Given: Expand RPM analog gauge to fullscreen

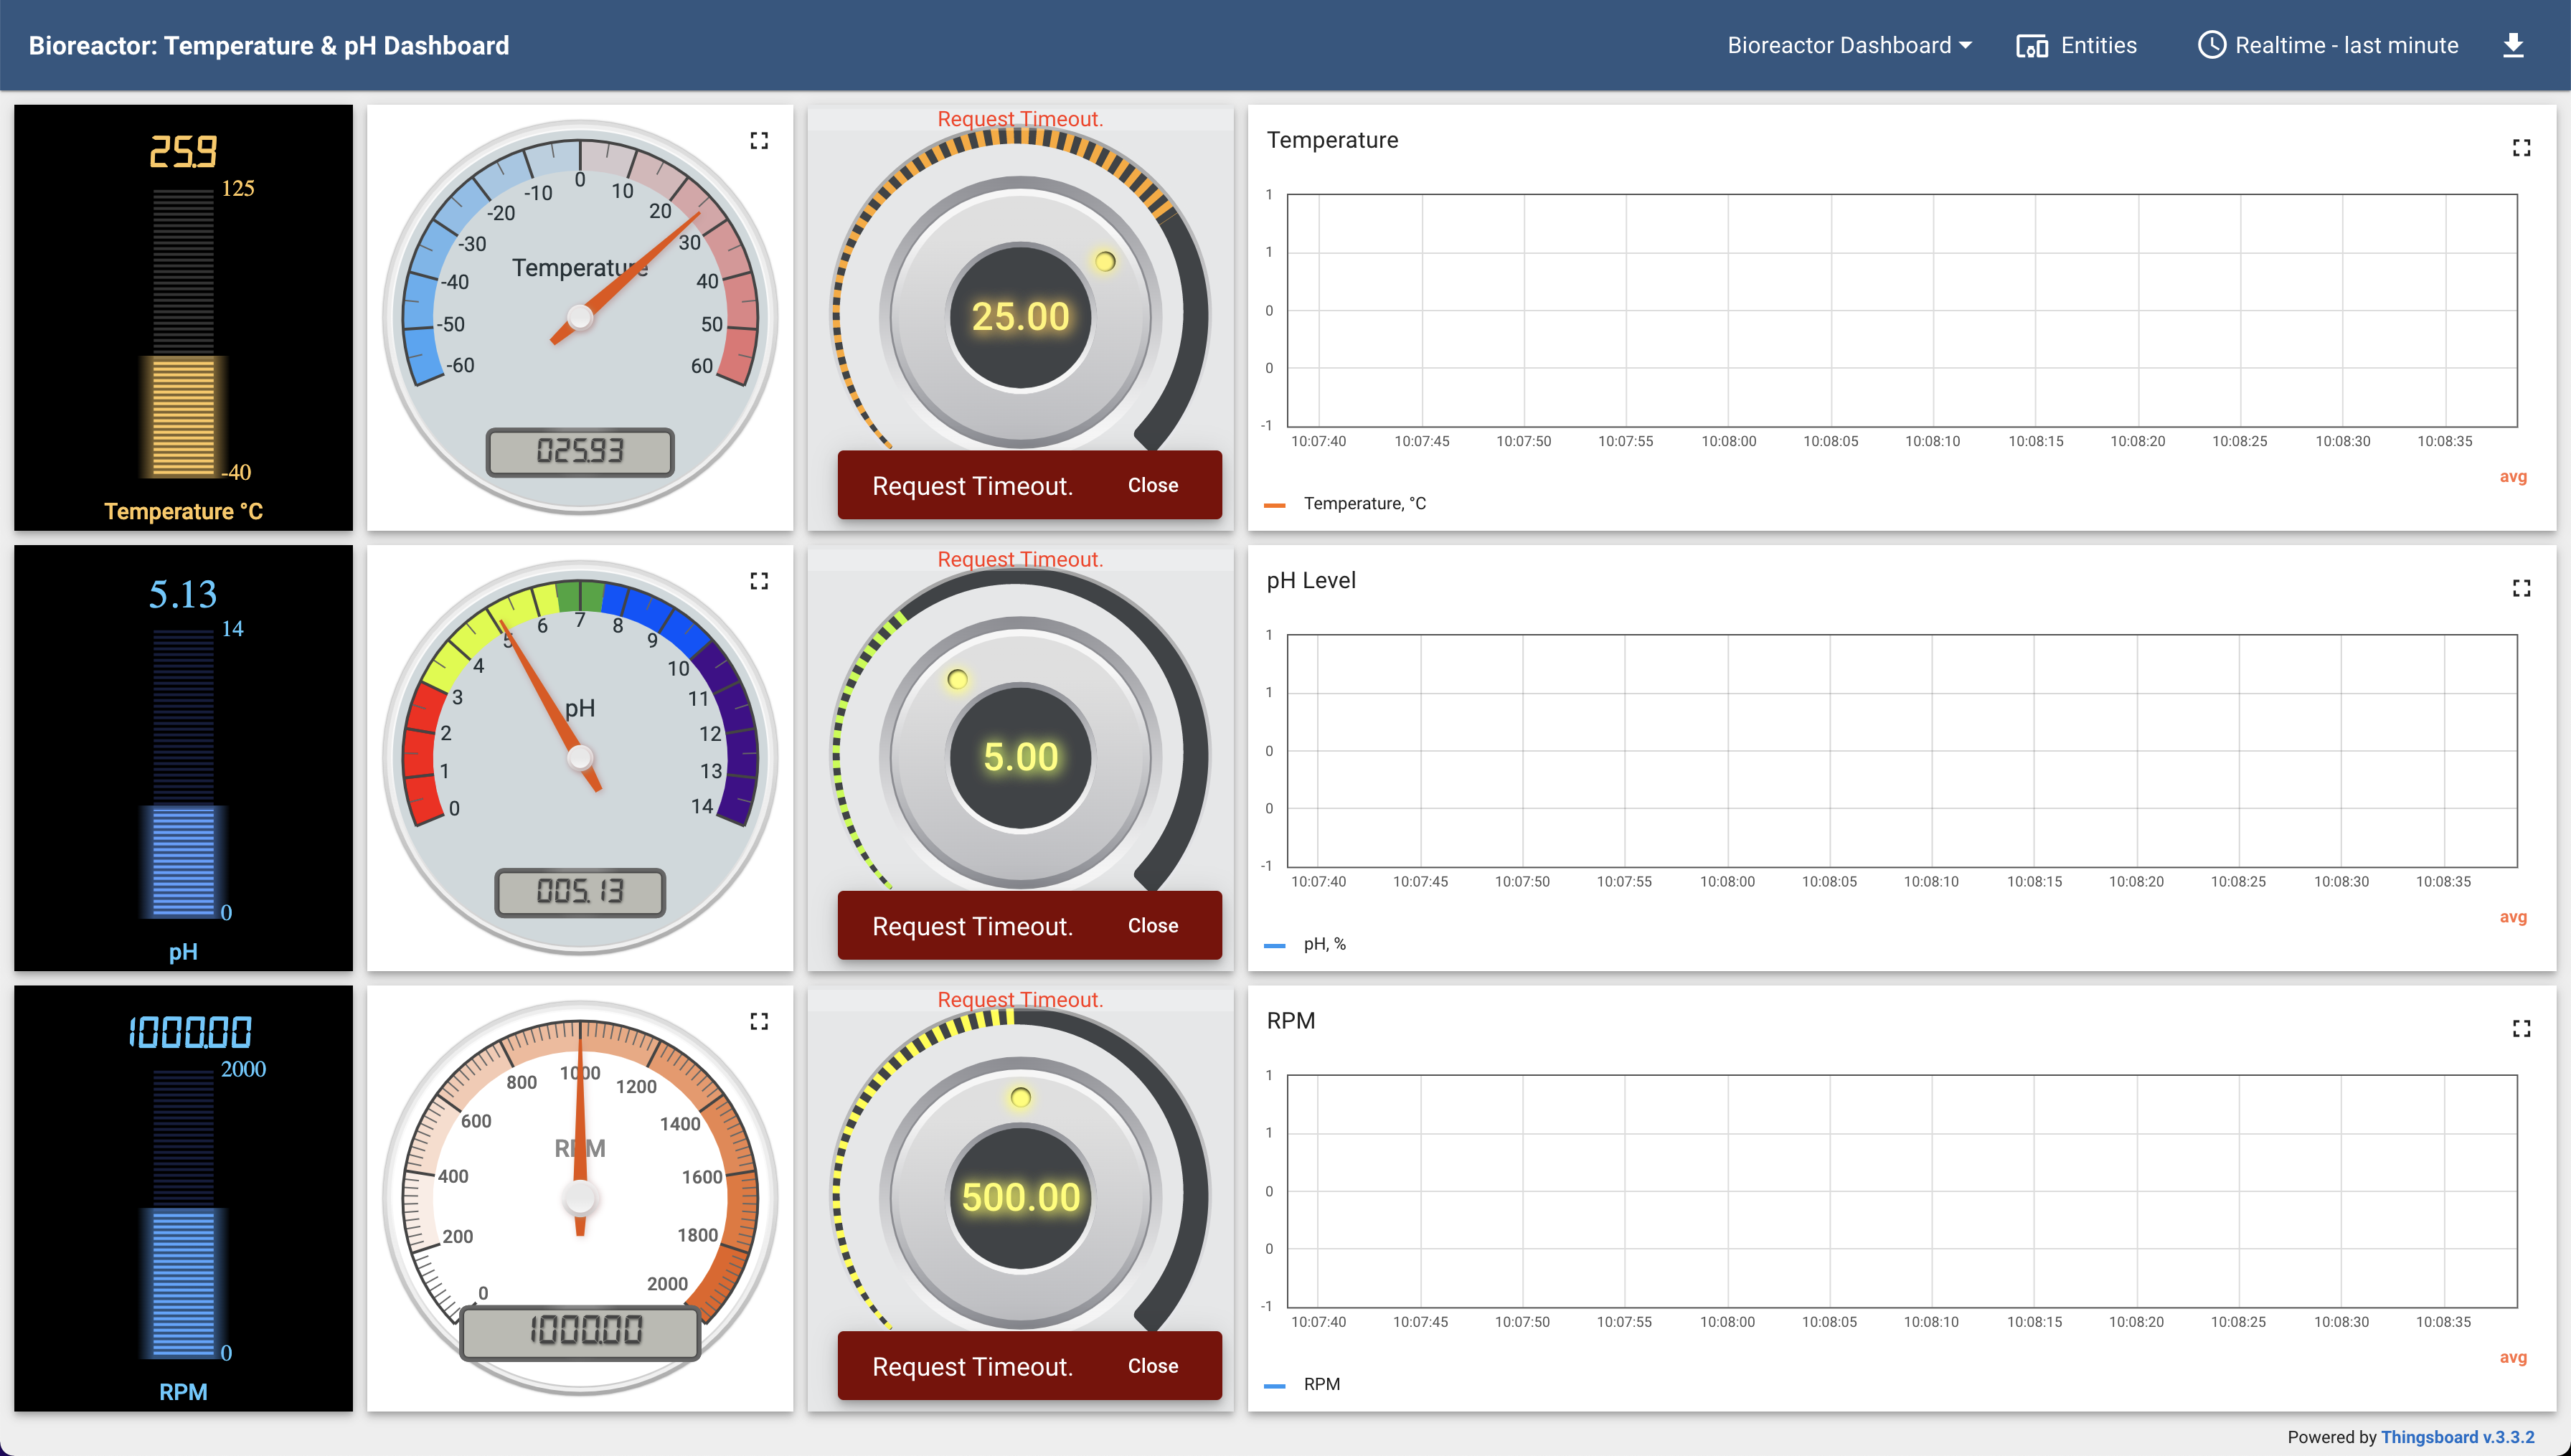Looking at the screenshot, I should tap(759, 1021).
